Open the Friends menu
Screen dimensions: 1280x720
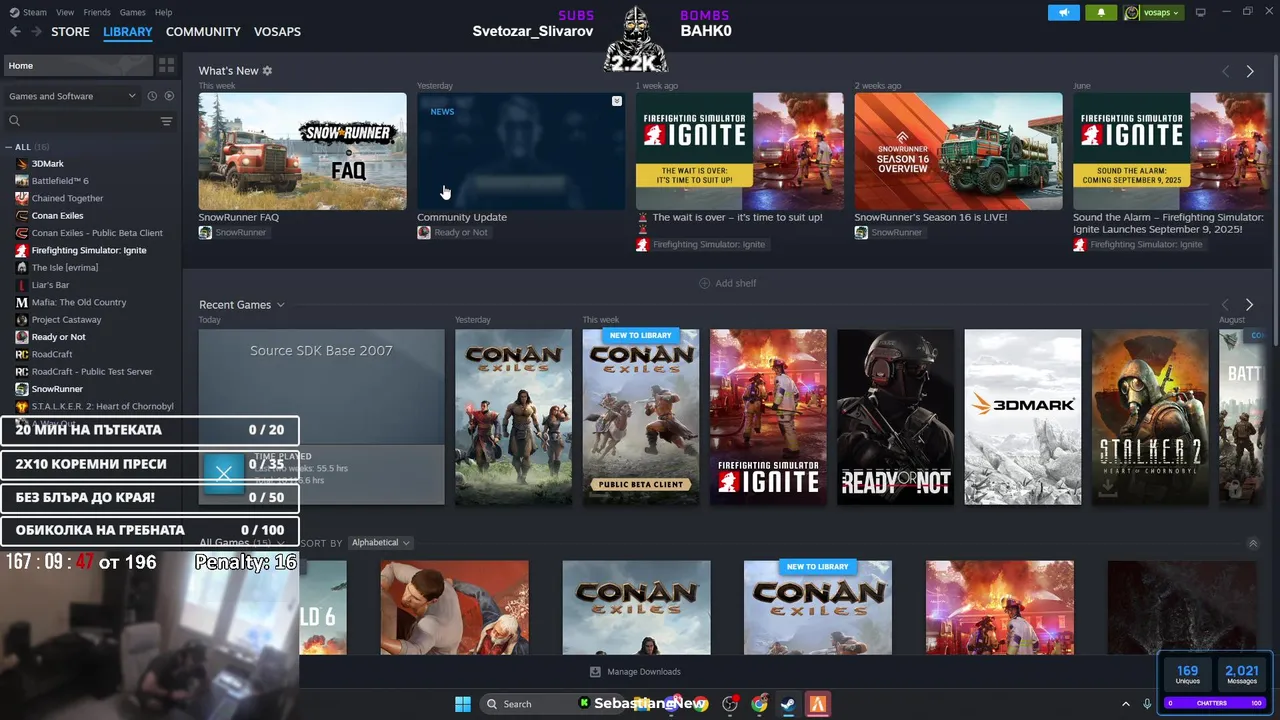pyautogui.click(x=97, y=12)
